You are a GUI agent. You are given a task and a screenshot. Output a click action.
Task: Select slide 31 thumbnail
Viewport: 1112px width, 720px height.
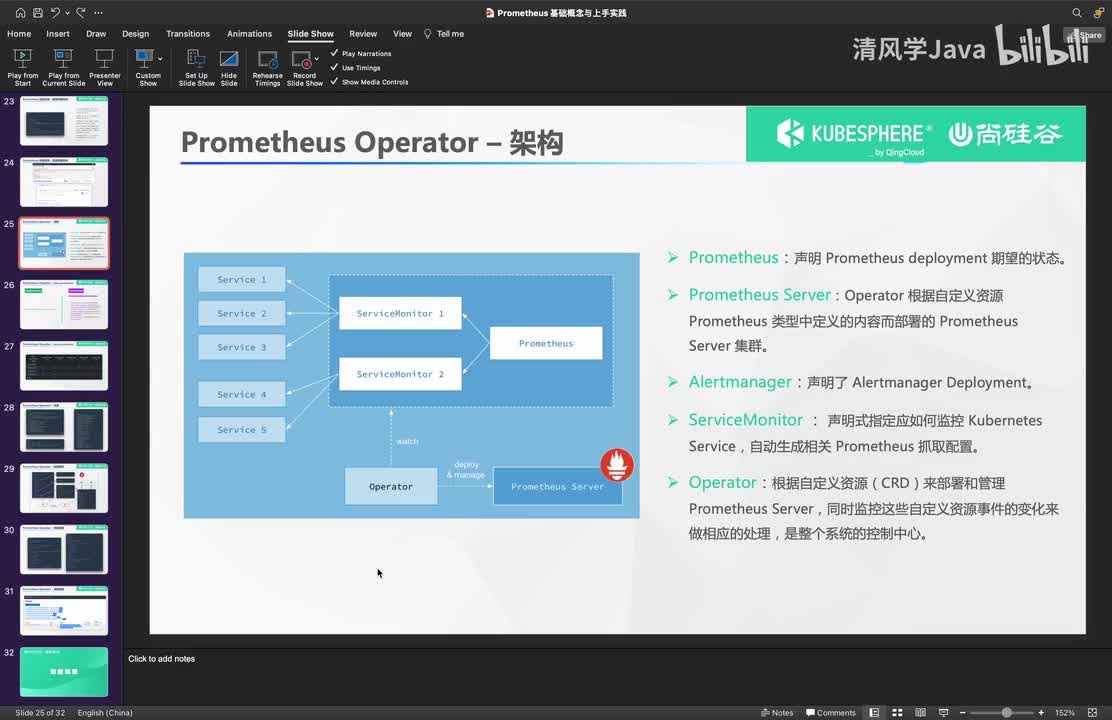(64, 610)
